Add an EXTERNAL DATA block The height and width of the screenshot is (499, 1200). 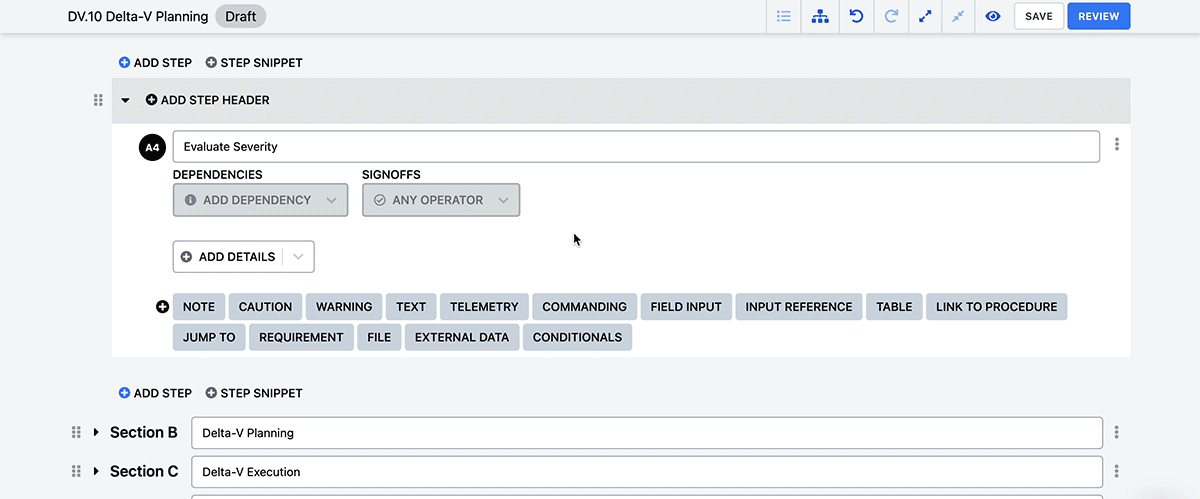pos(462,337)
